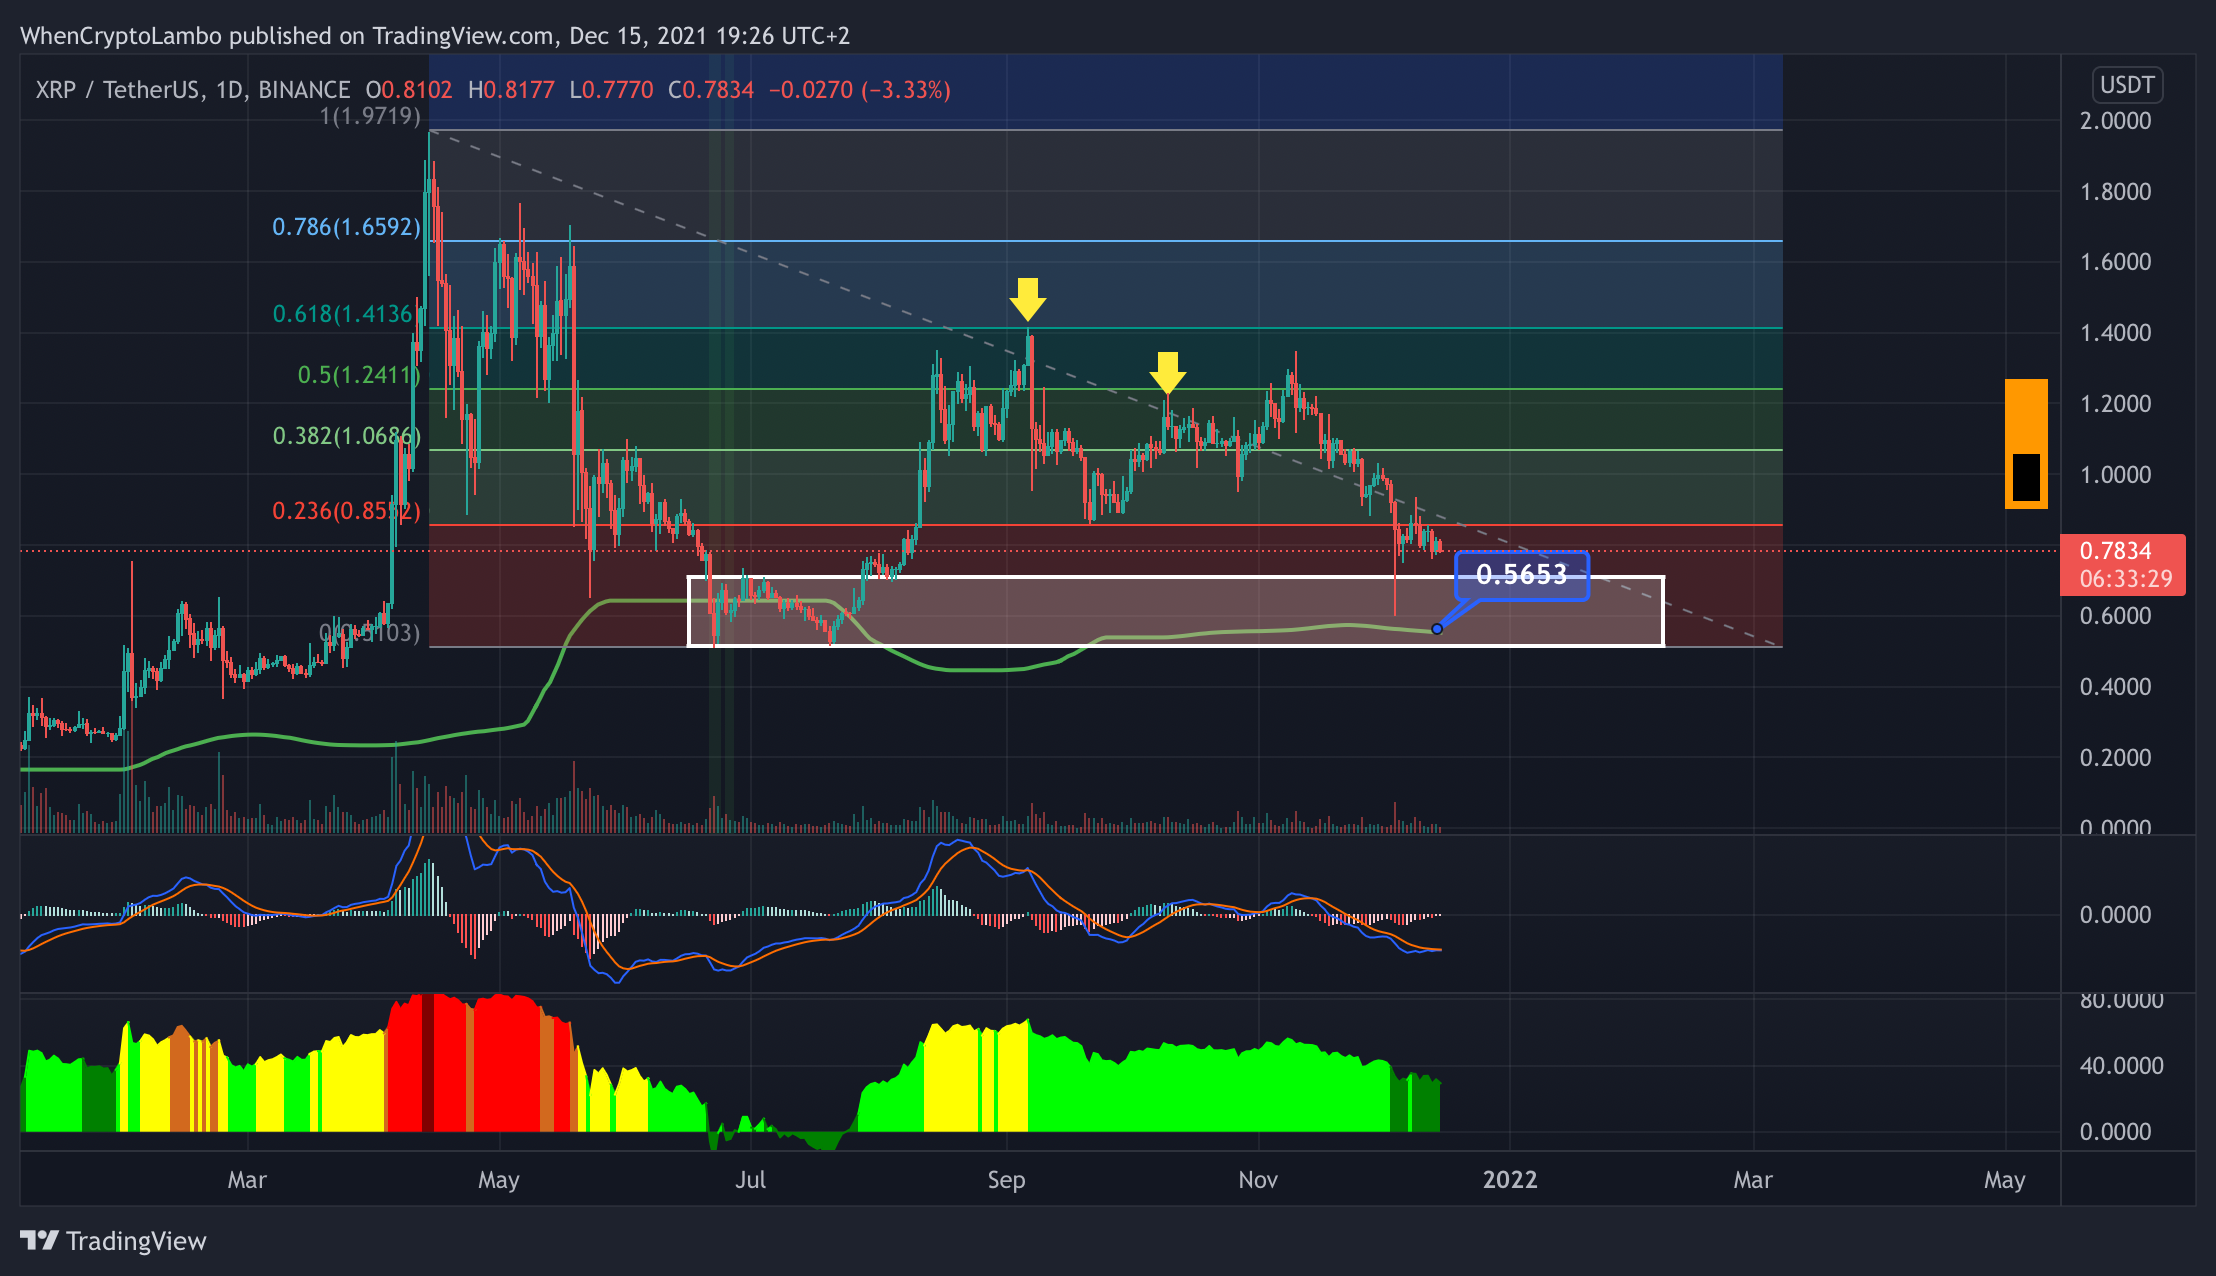The height and width of the screenshot is (1276, 2216).
Task: Click the 80.0000 oscillator axis label
Action: [2121, 1000]
